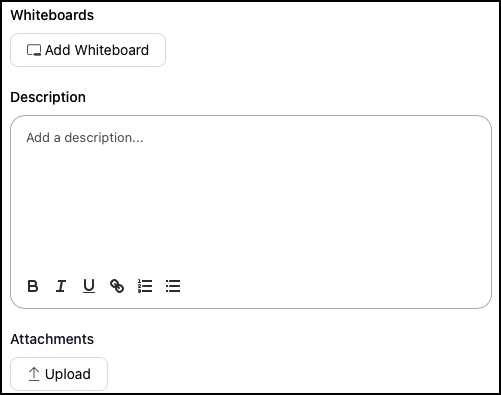Toggle underline formatting in the description editor

click(x=89, y=286)
